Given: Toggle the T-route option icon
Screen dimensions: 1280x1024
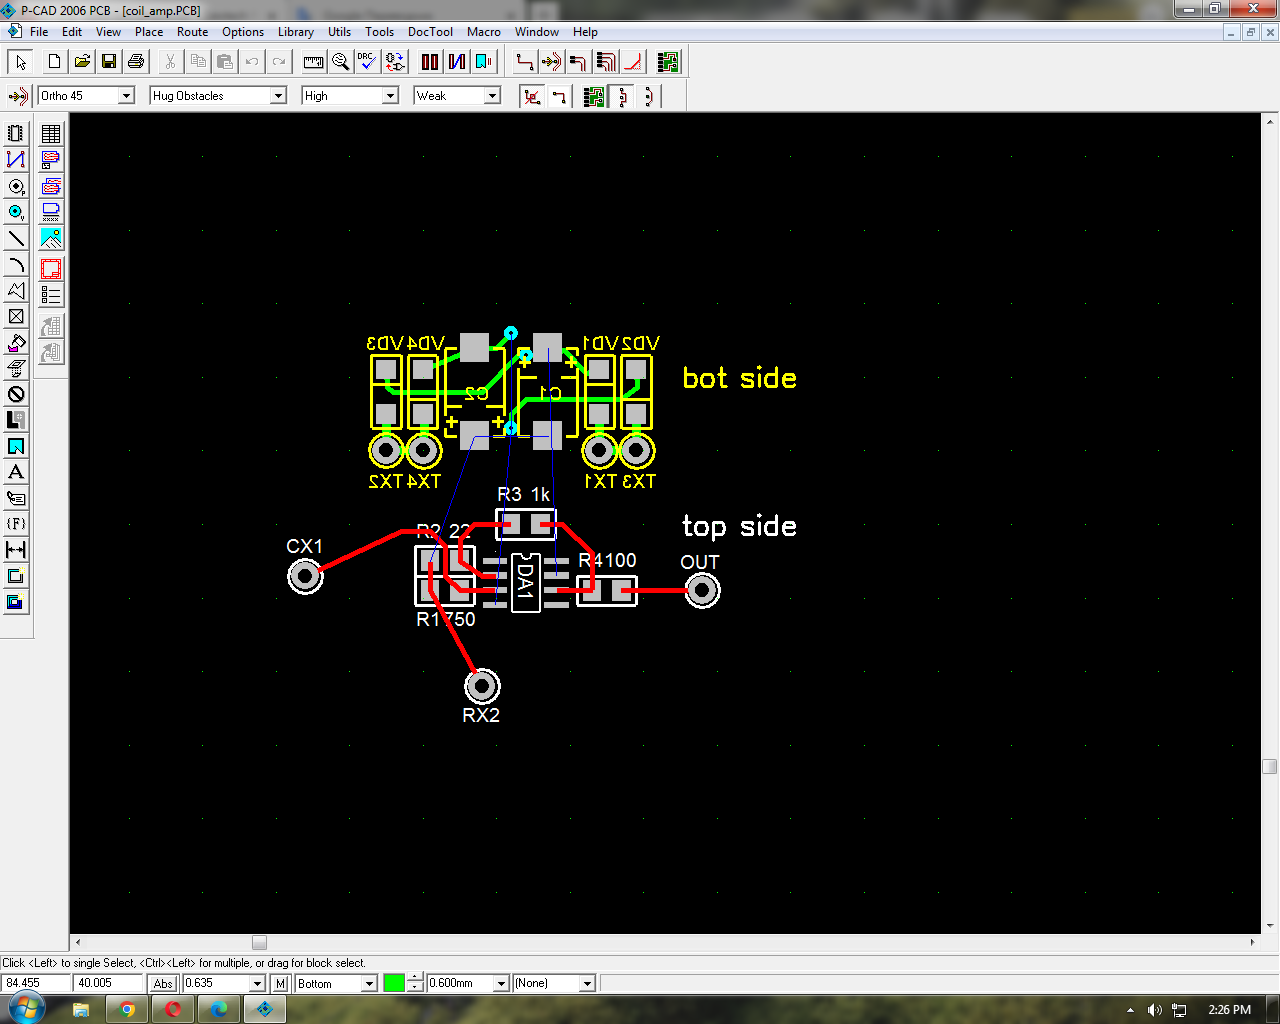Looking at the screenshot, I should click(x=559, y=96).
